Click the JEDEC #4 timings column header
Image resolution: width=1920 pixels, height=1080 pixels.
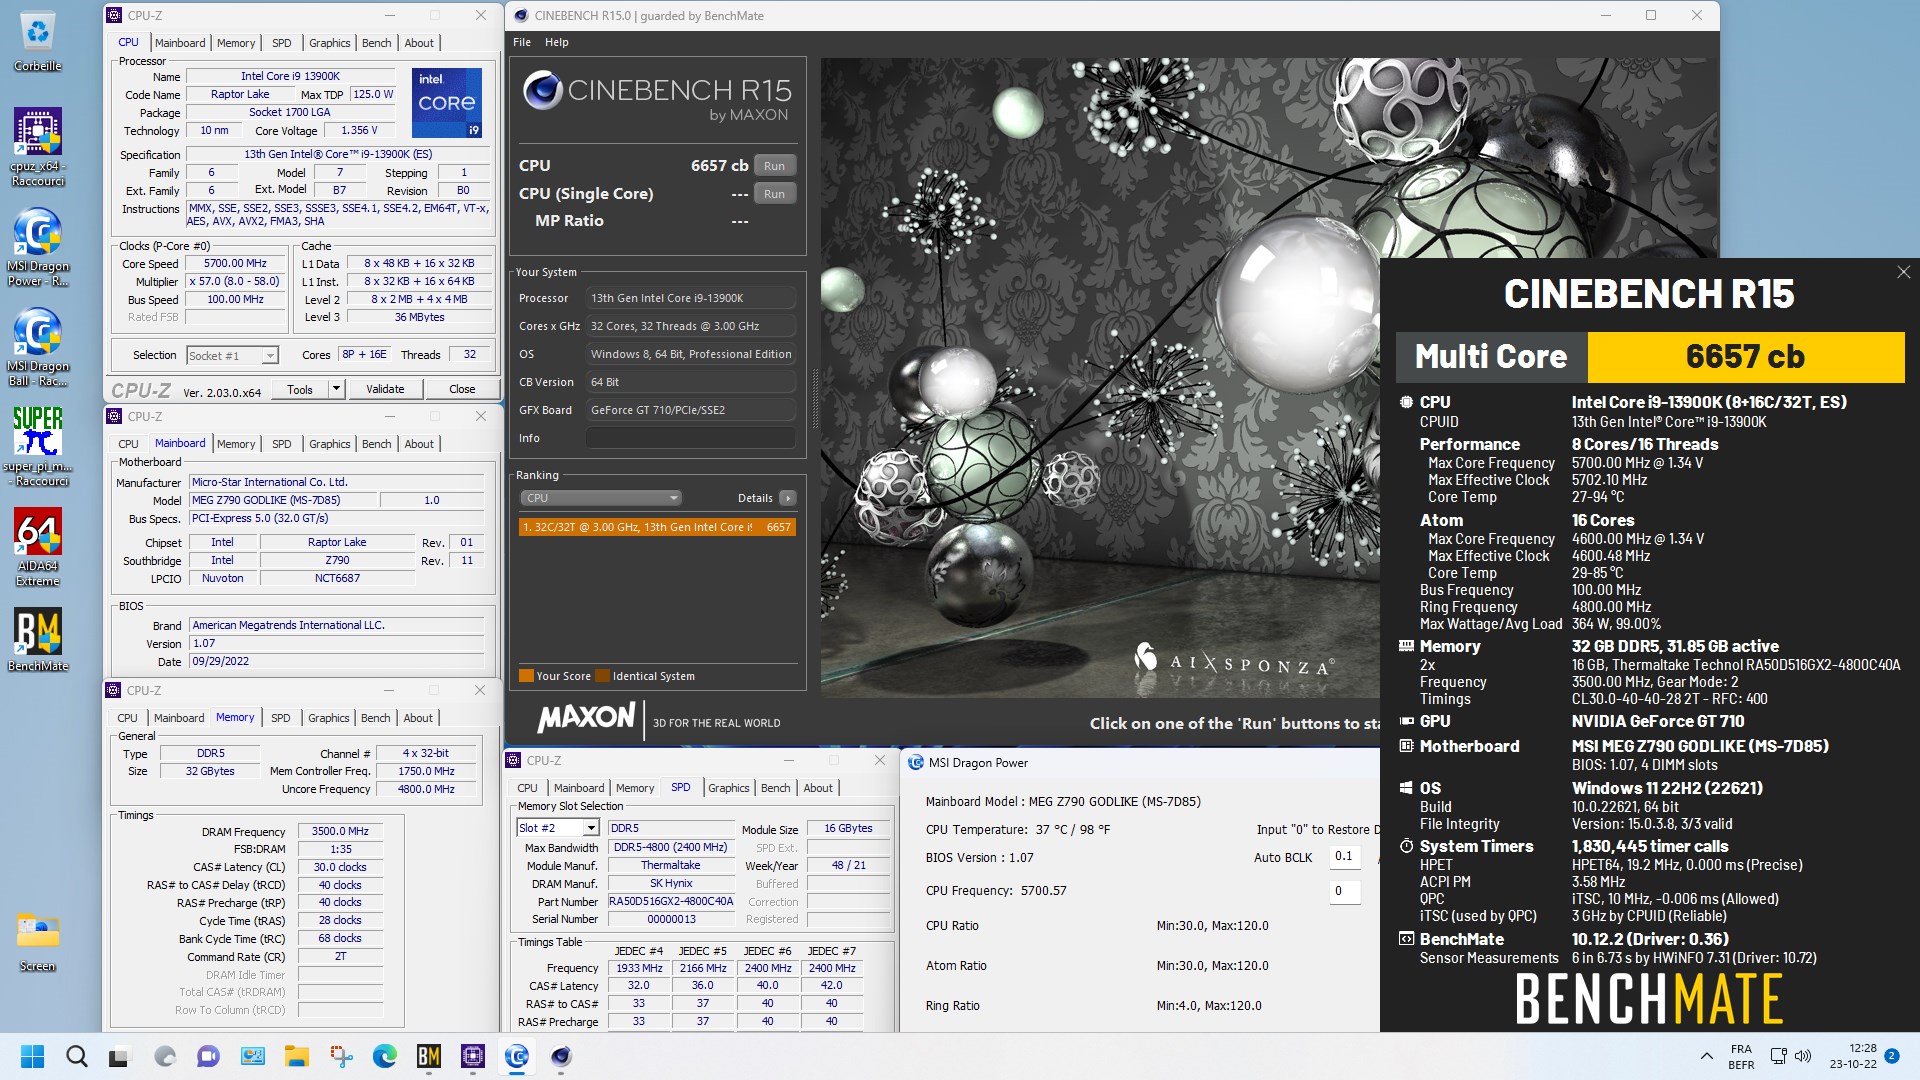click(x=638, y=951)
